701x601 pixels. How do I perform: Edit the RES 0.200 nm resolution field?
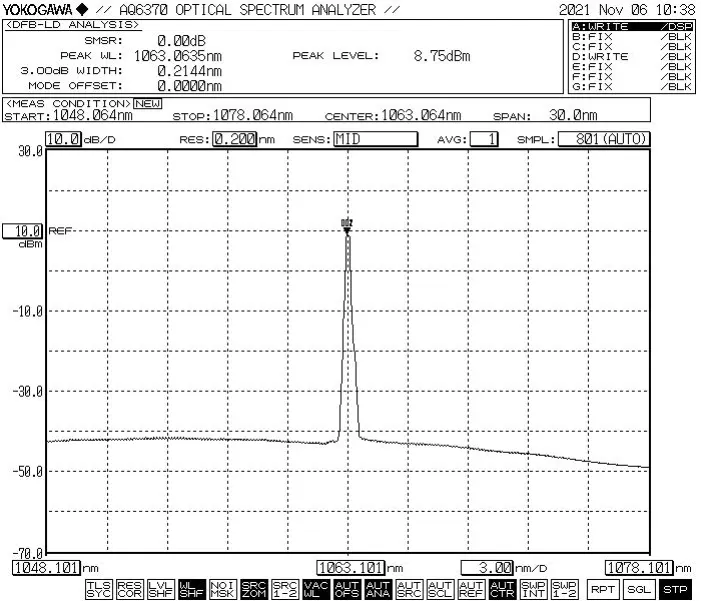click(235, 139)
